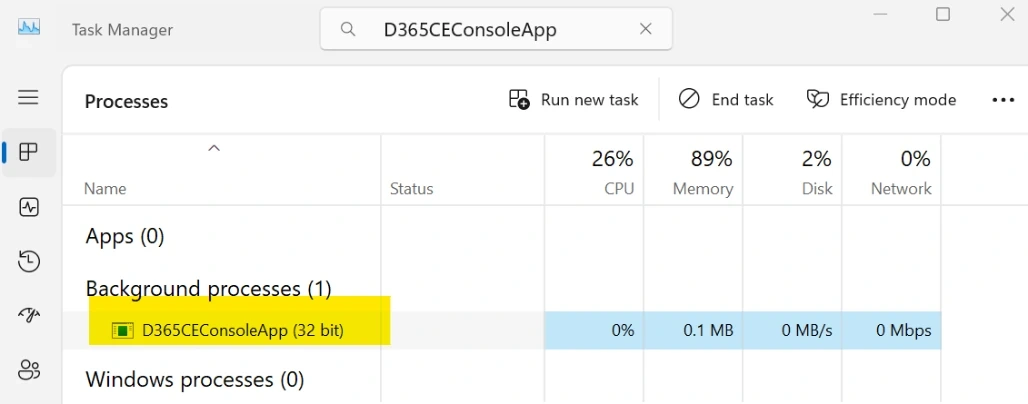The image size is (1028, 404).
Task: Open the hamburger navigation menu
Action: (x=28, y=98)
